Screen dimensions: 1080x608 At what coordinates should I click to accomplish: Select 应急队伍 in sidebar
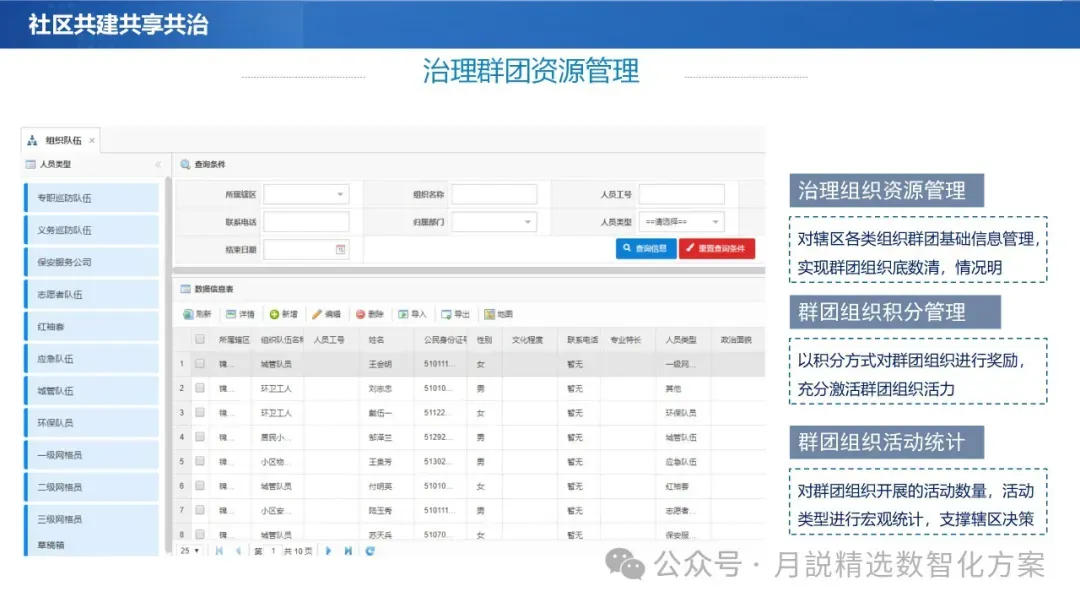coord(91,359)
